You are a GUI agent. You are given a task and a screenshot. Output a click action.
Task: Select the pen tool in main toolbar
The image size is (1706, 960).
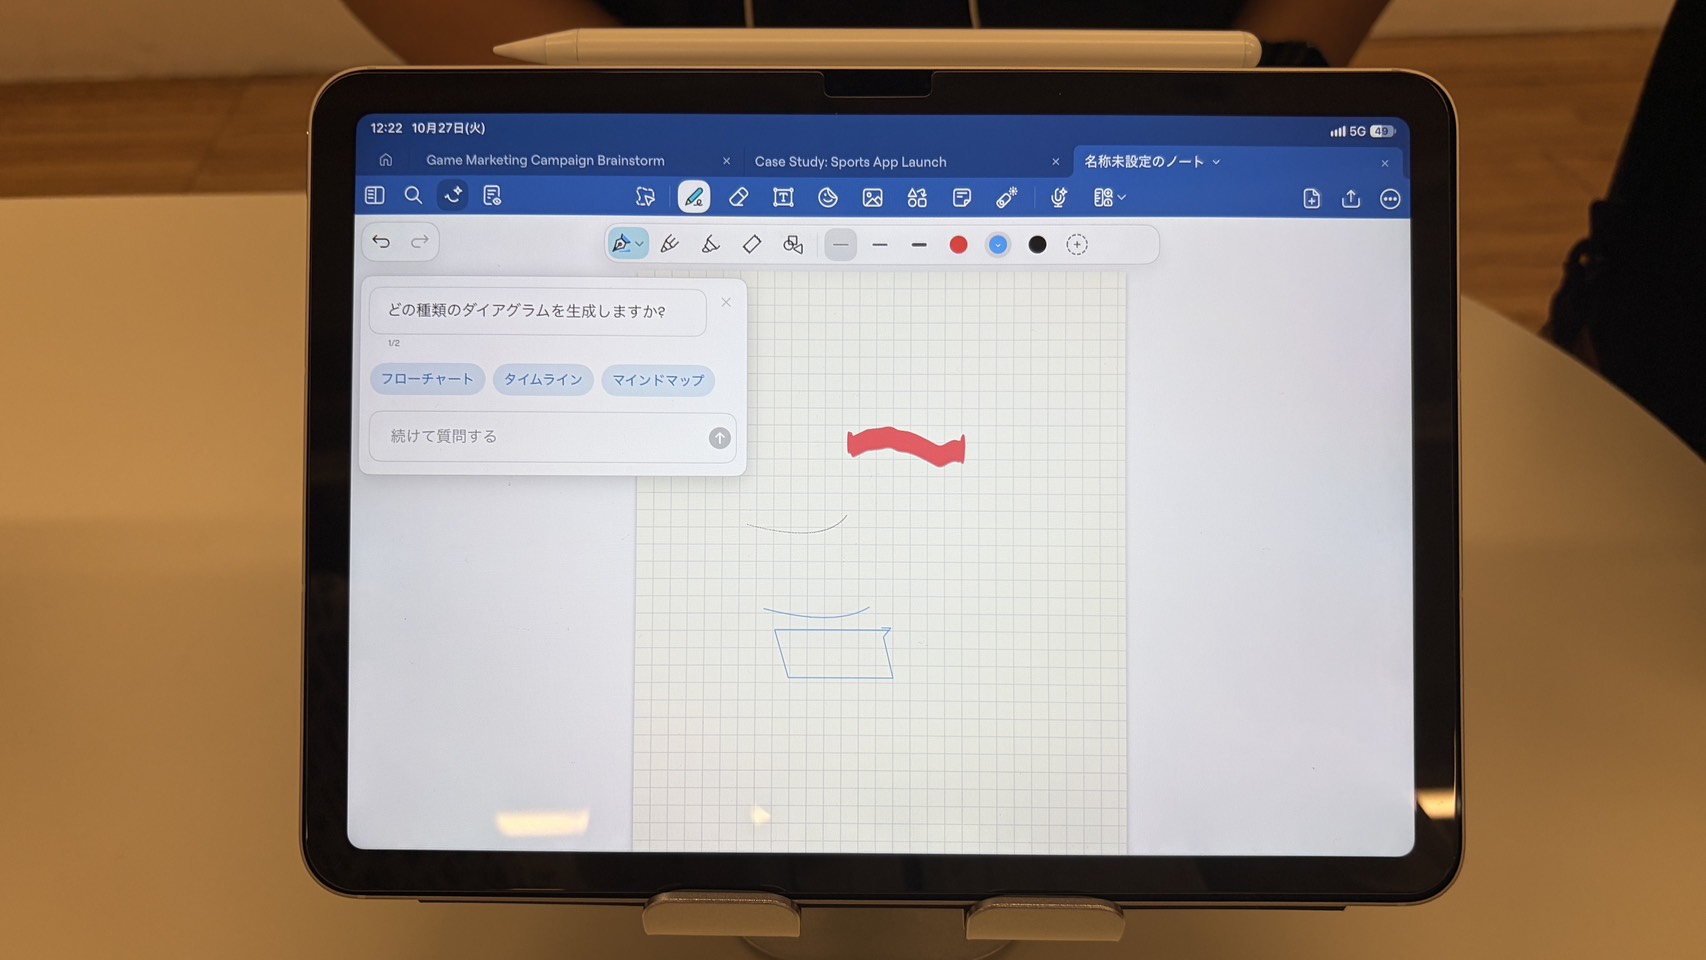click(x=694, y=197)
